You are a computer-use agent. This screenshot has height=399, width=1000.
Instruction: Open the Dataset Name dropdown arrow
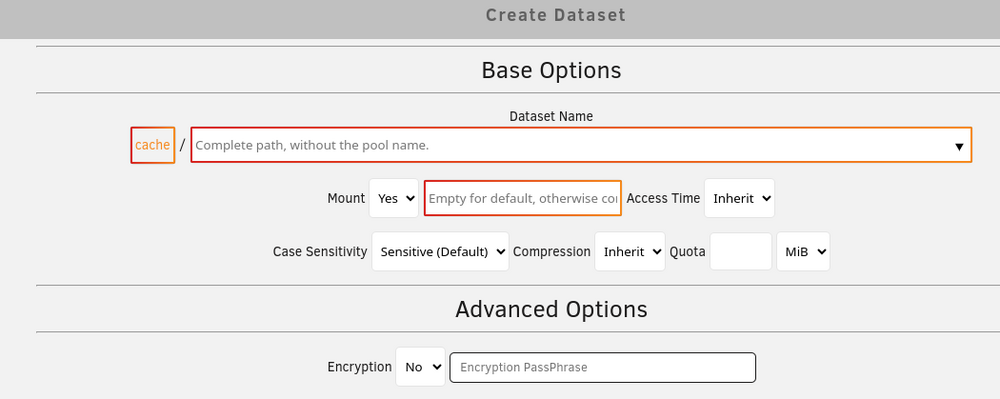[959, 147]
